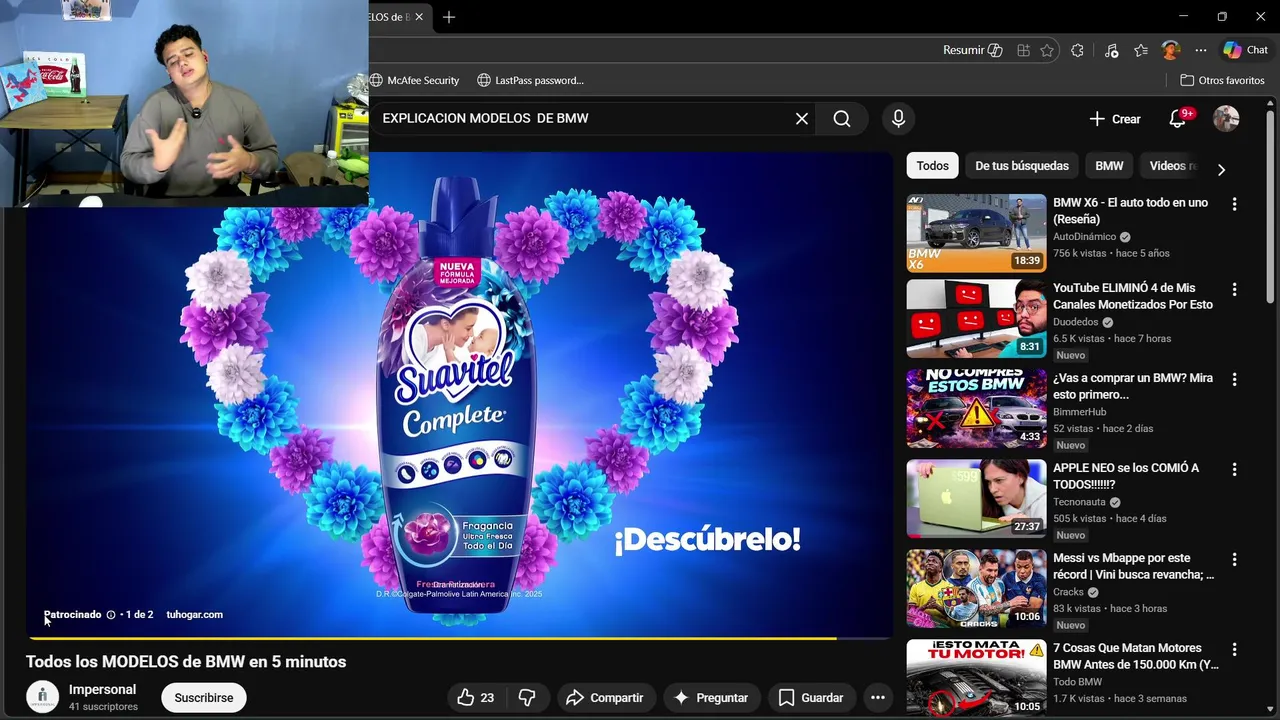
Task: Open options menu for APPLE NEO video
Action: pyautogui.click(x=1234, y=469)
